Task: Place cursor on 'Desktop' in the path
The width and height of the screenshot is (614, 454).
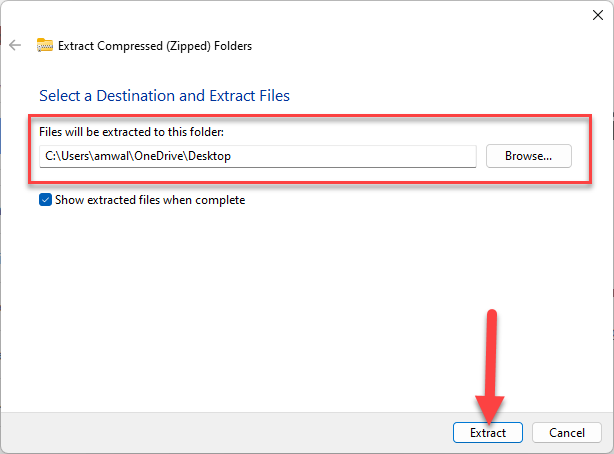Action: point(209,156)
